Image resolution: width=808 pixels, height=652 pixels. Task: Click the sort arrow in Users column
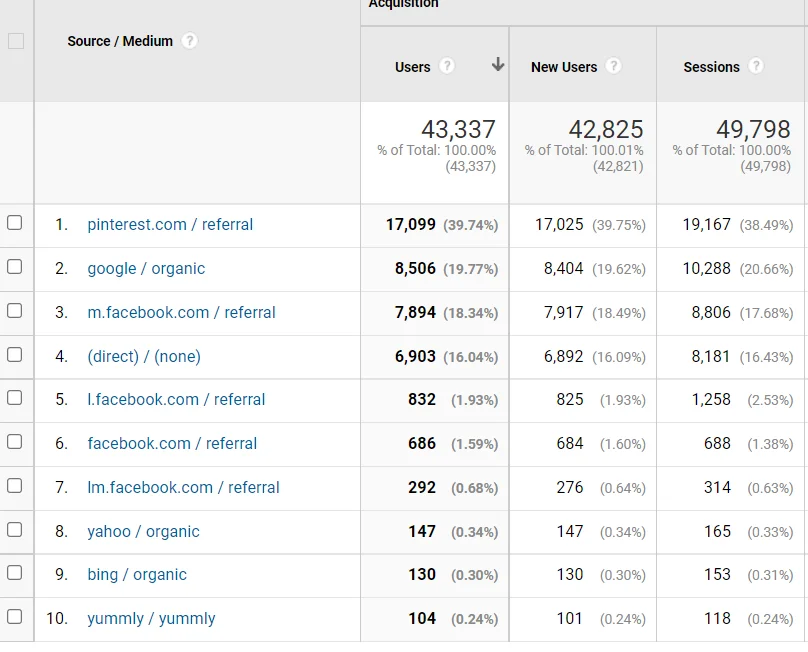click(498, 64)
